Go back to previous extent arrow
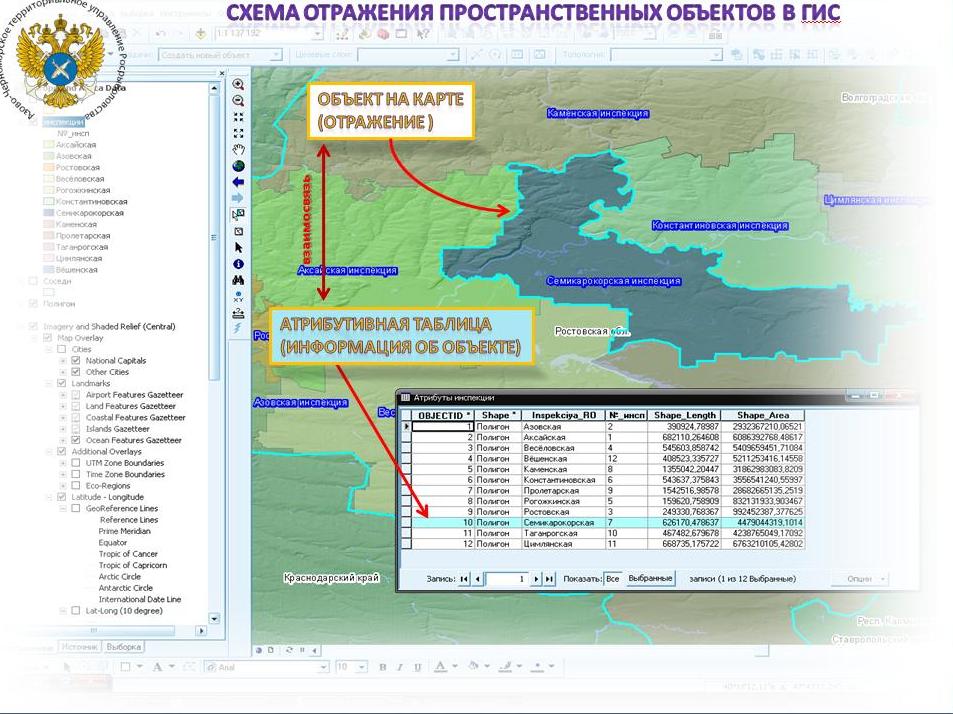Image resolution: width=953 pixels, height=714 pixels. tap(238, 182)
